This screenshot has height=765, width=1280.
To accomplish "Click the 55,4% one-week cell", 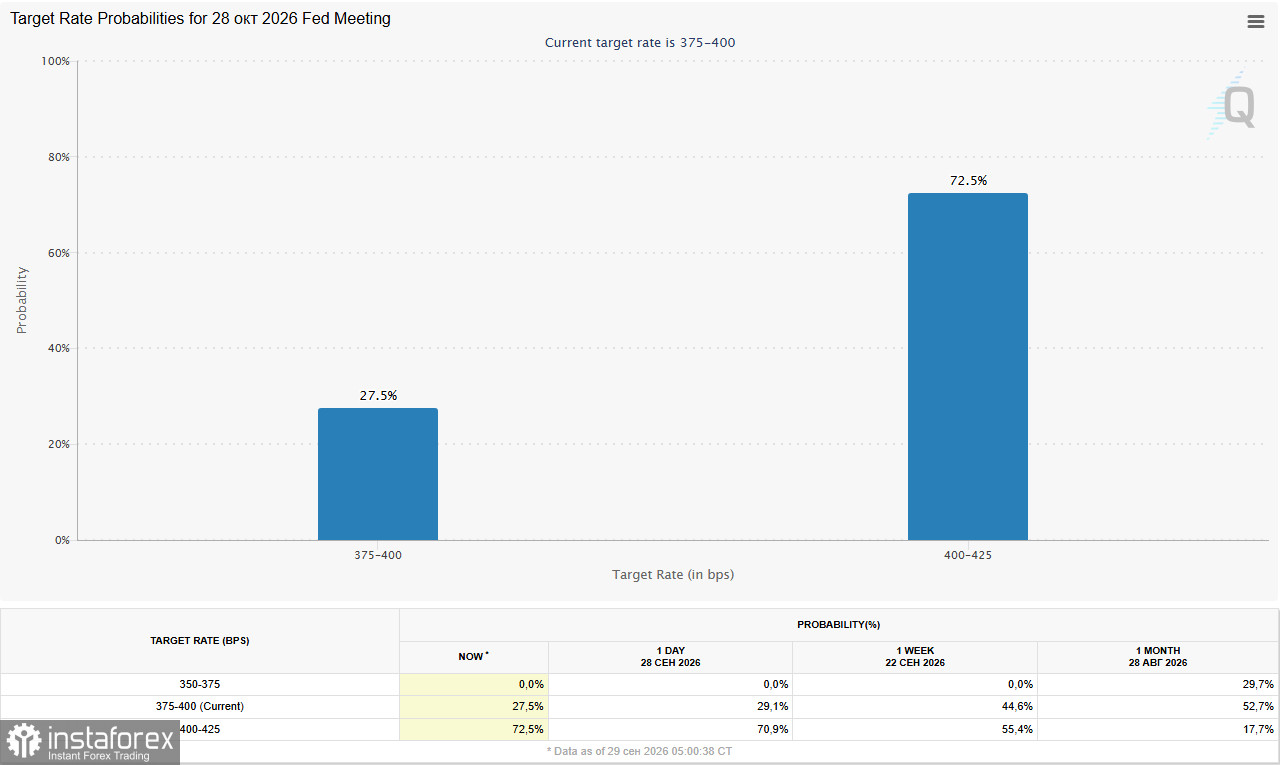I will [x=914, y=729].
